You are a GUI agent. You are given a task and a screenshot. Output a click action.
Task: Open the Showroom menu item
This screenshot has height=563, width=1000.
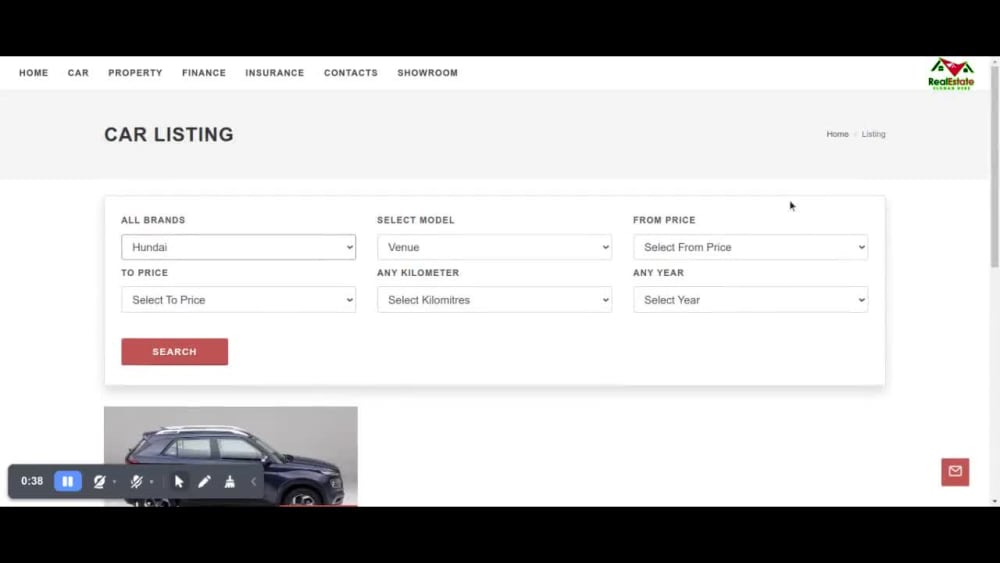pos(428,73)
